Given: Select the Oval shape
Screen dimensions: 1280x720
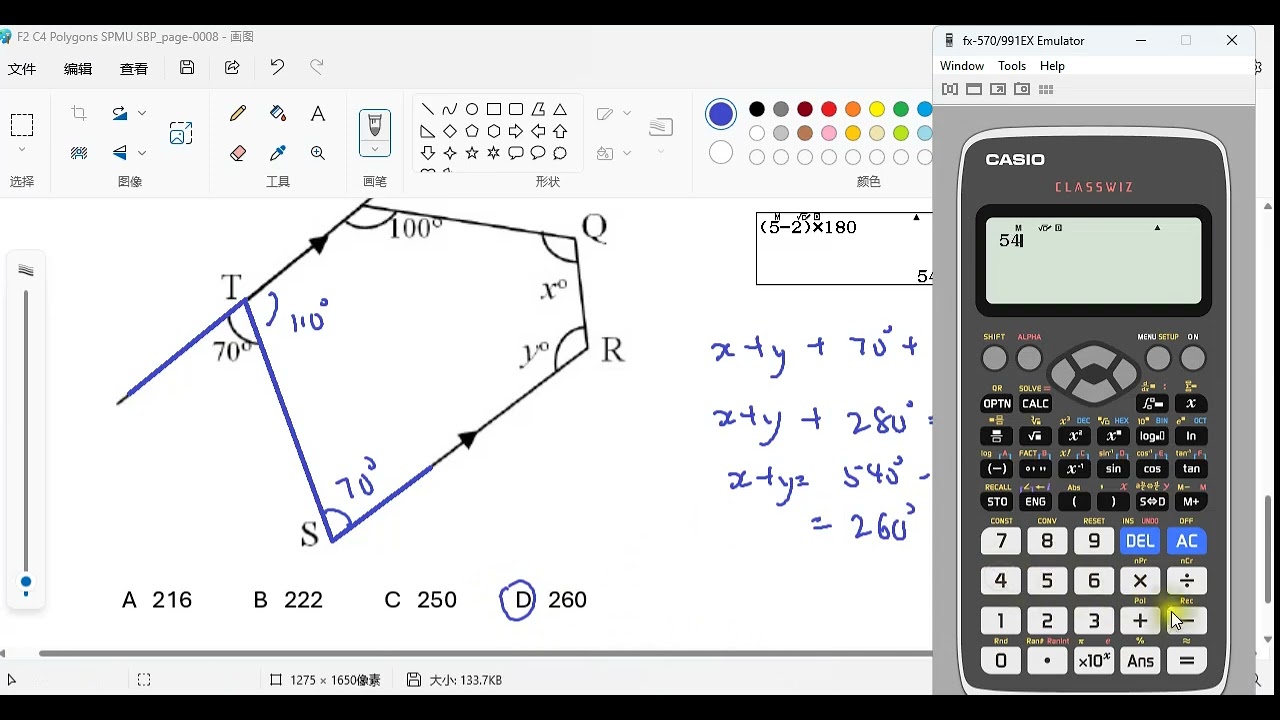Looking at the screenshot, I should click(472, 109).
